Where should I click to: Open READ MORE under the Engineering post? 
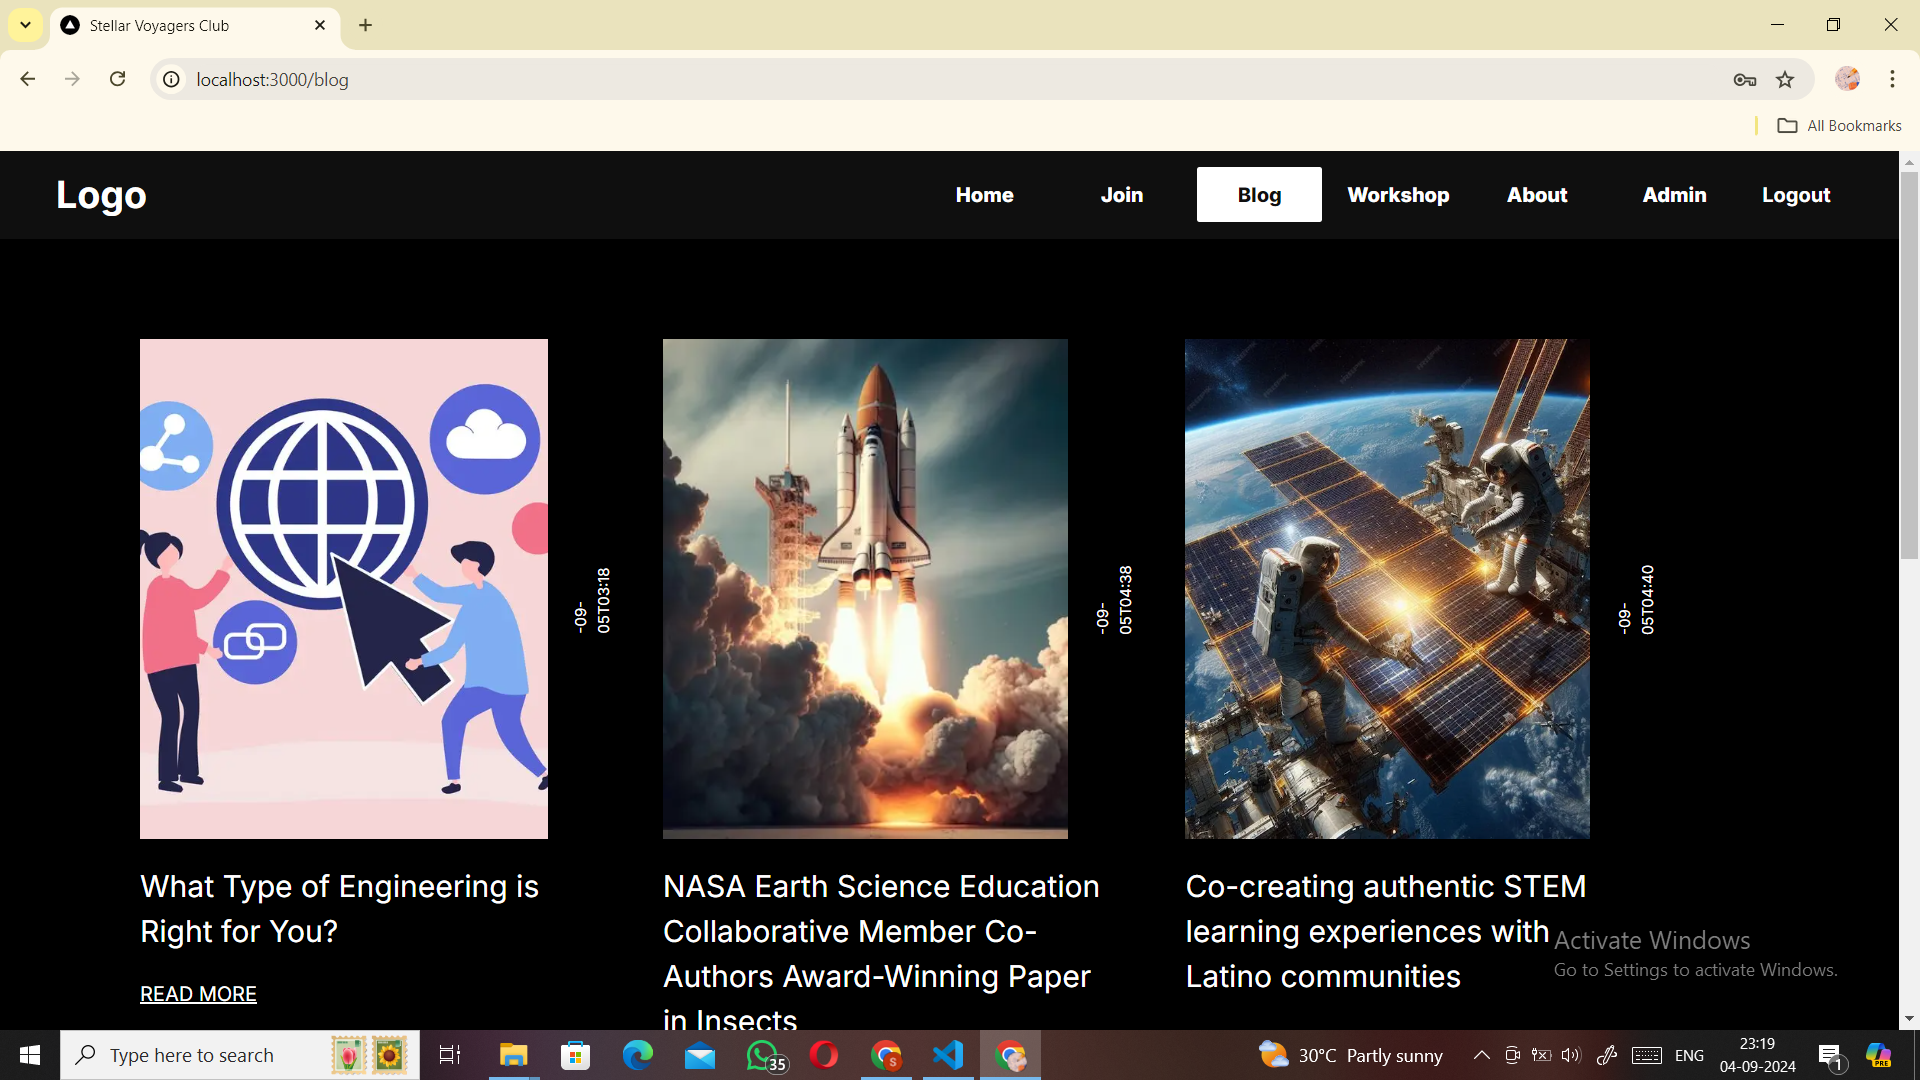[x=198, y=994]
